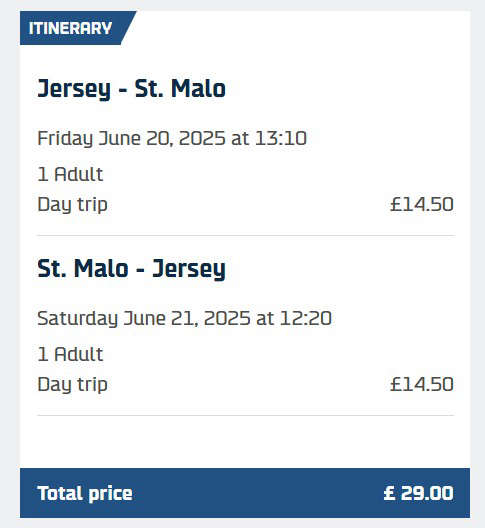Select the first 1 Adult passenger line
Screen dimensions: 485x528
coord(70,174)
